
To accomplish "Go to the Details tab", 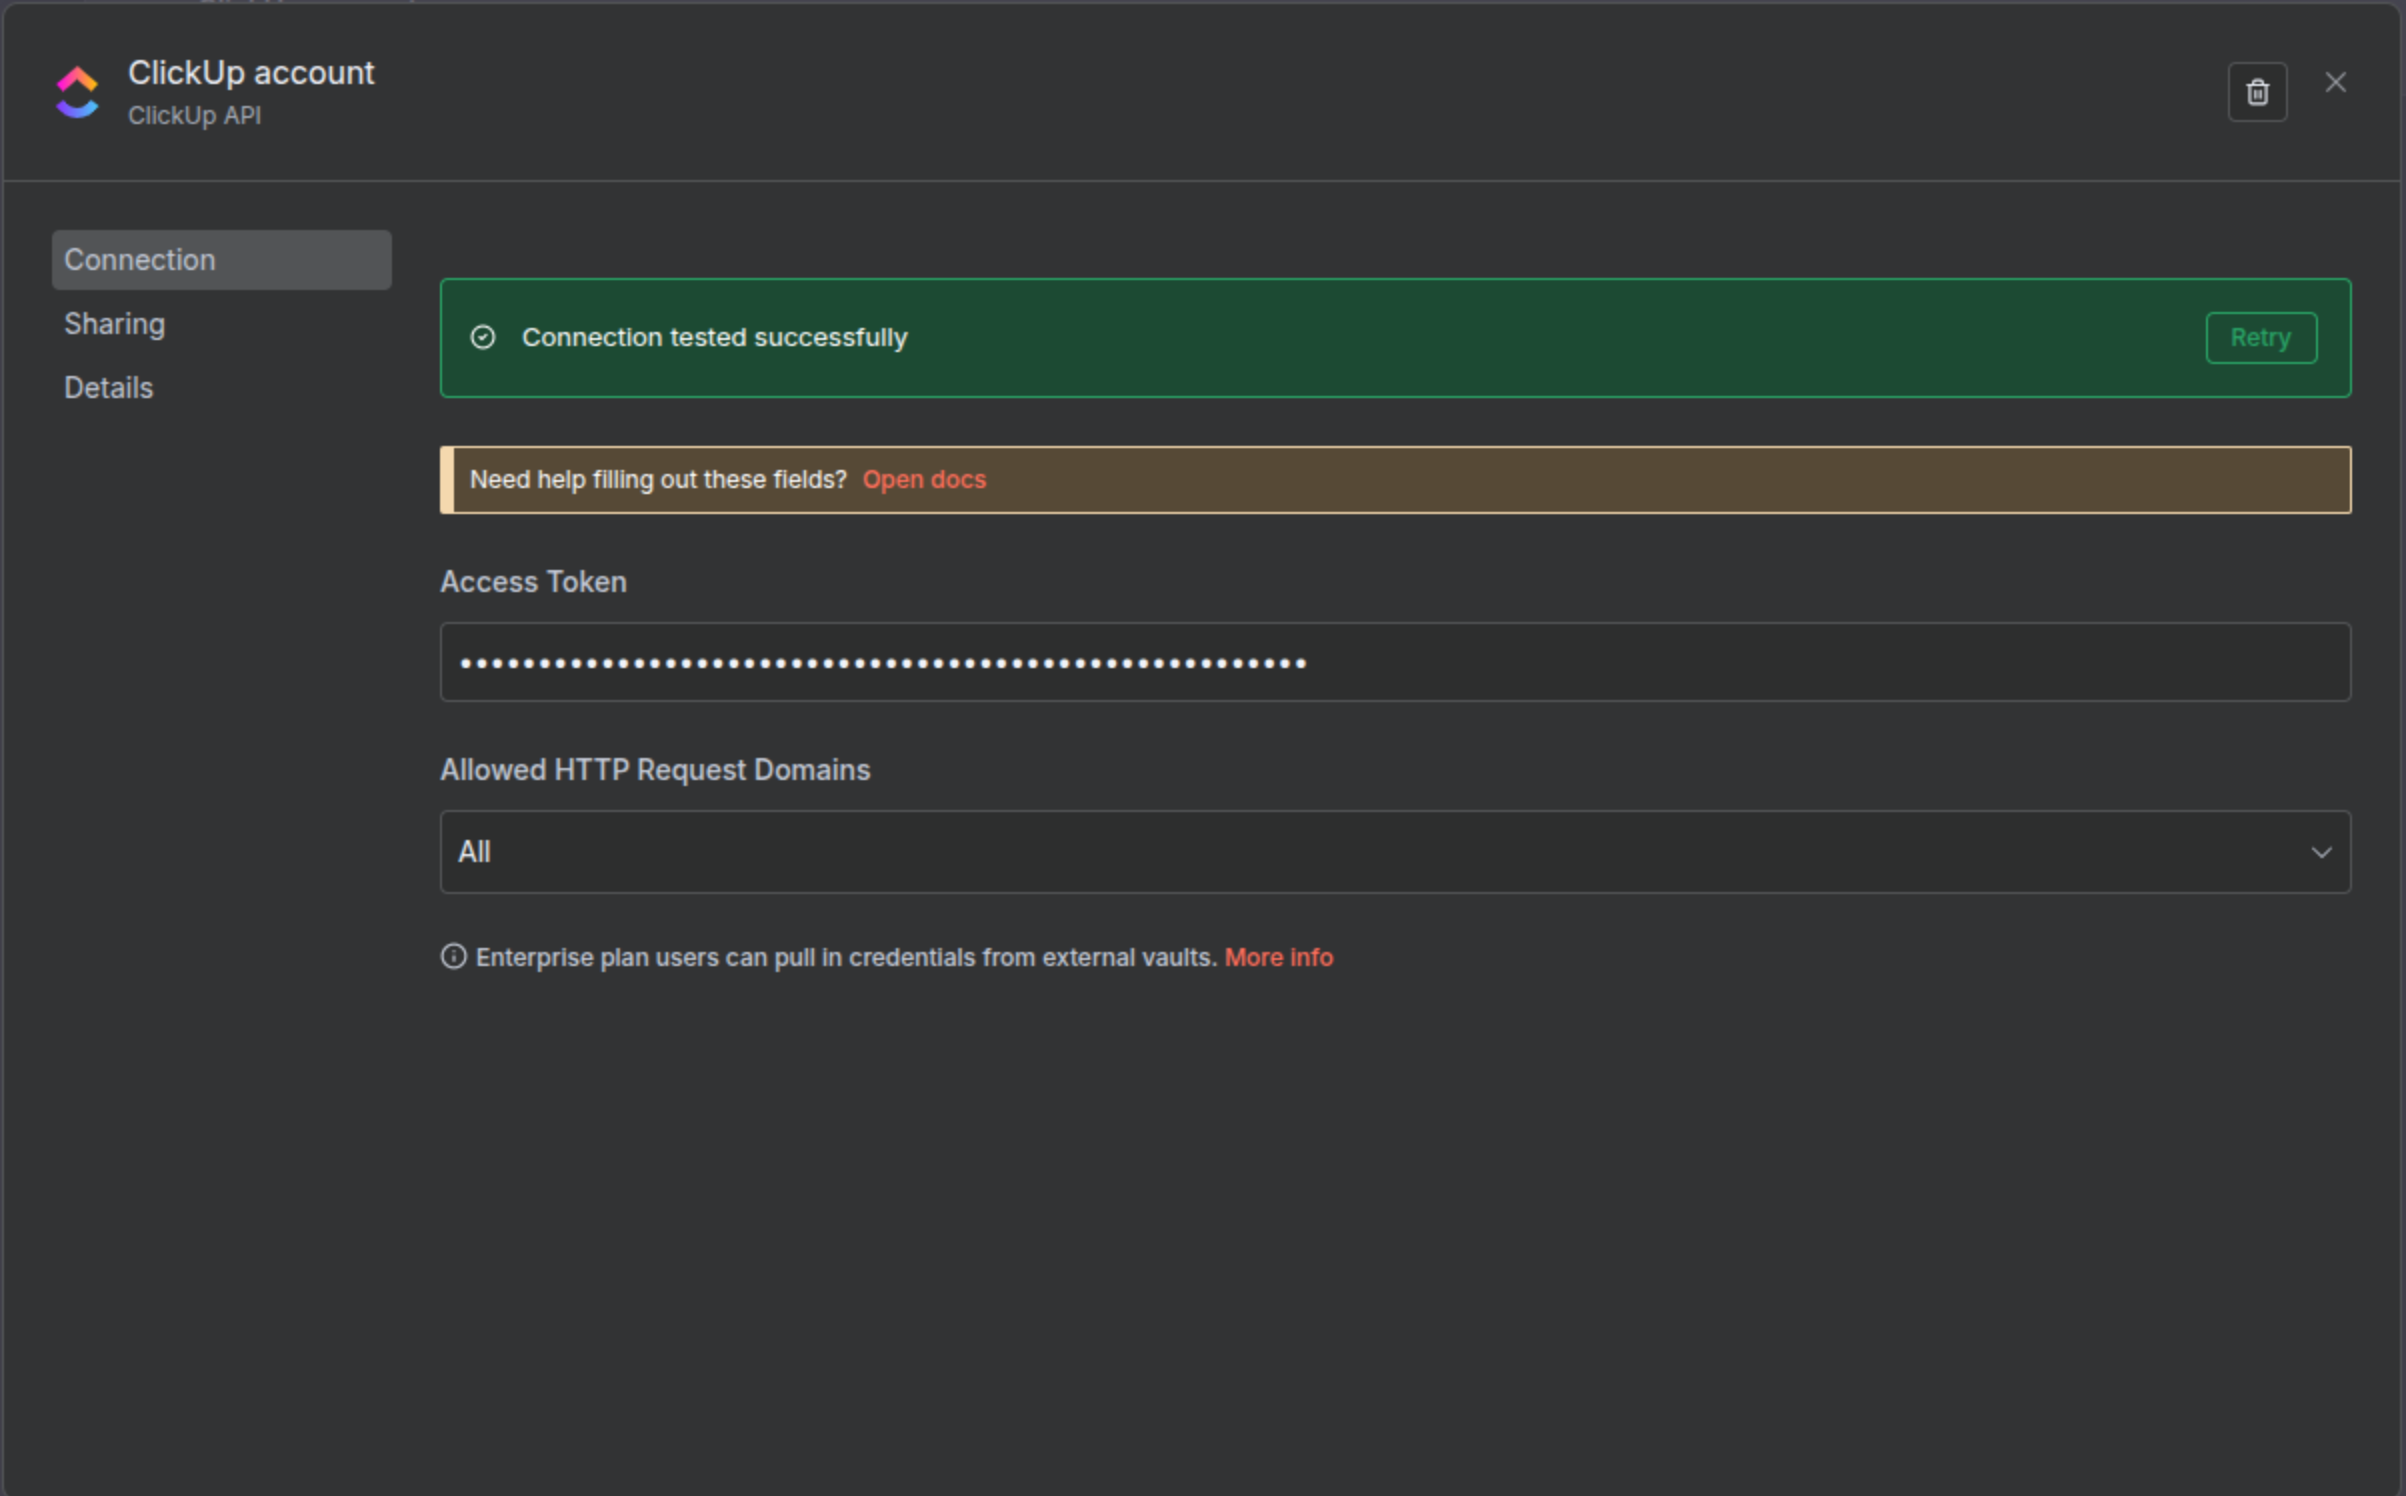I will [109, 388].
